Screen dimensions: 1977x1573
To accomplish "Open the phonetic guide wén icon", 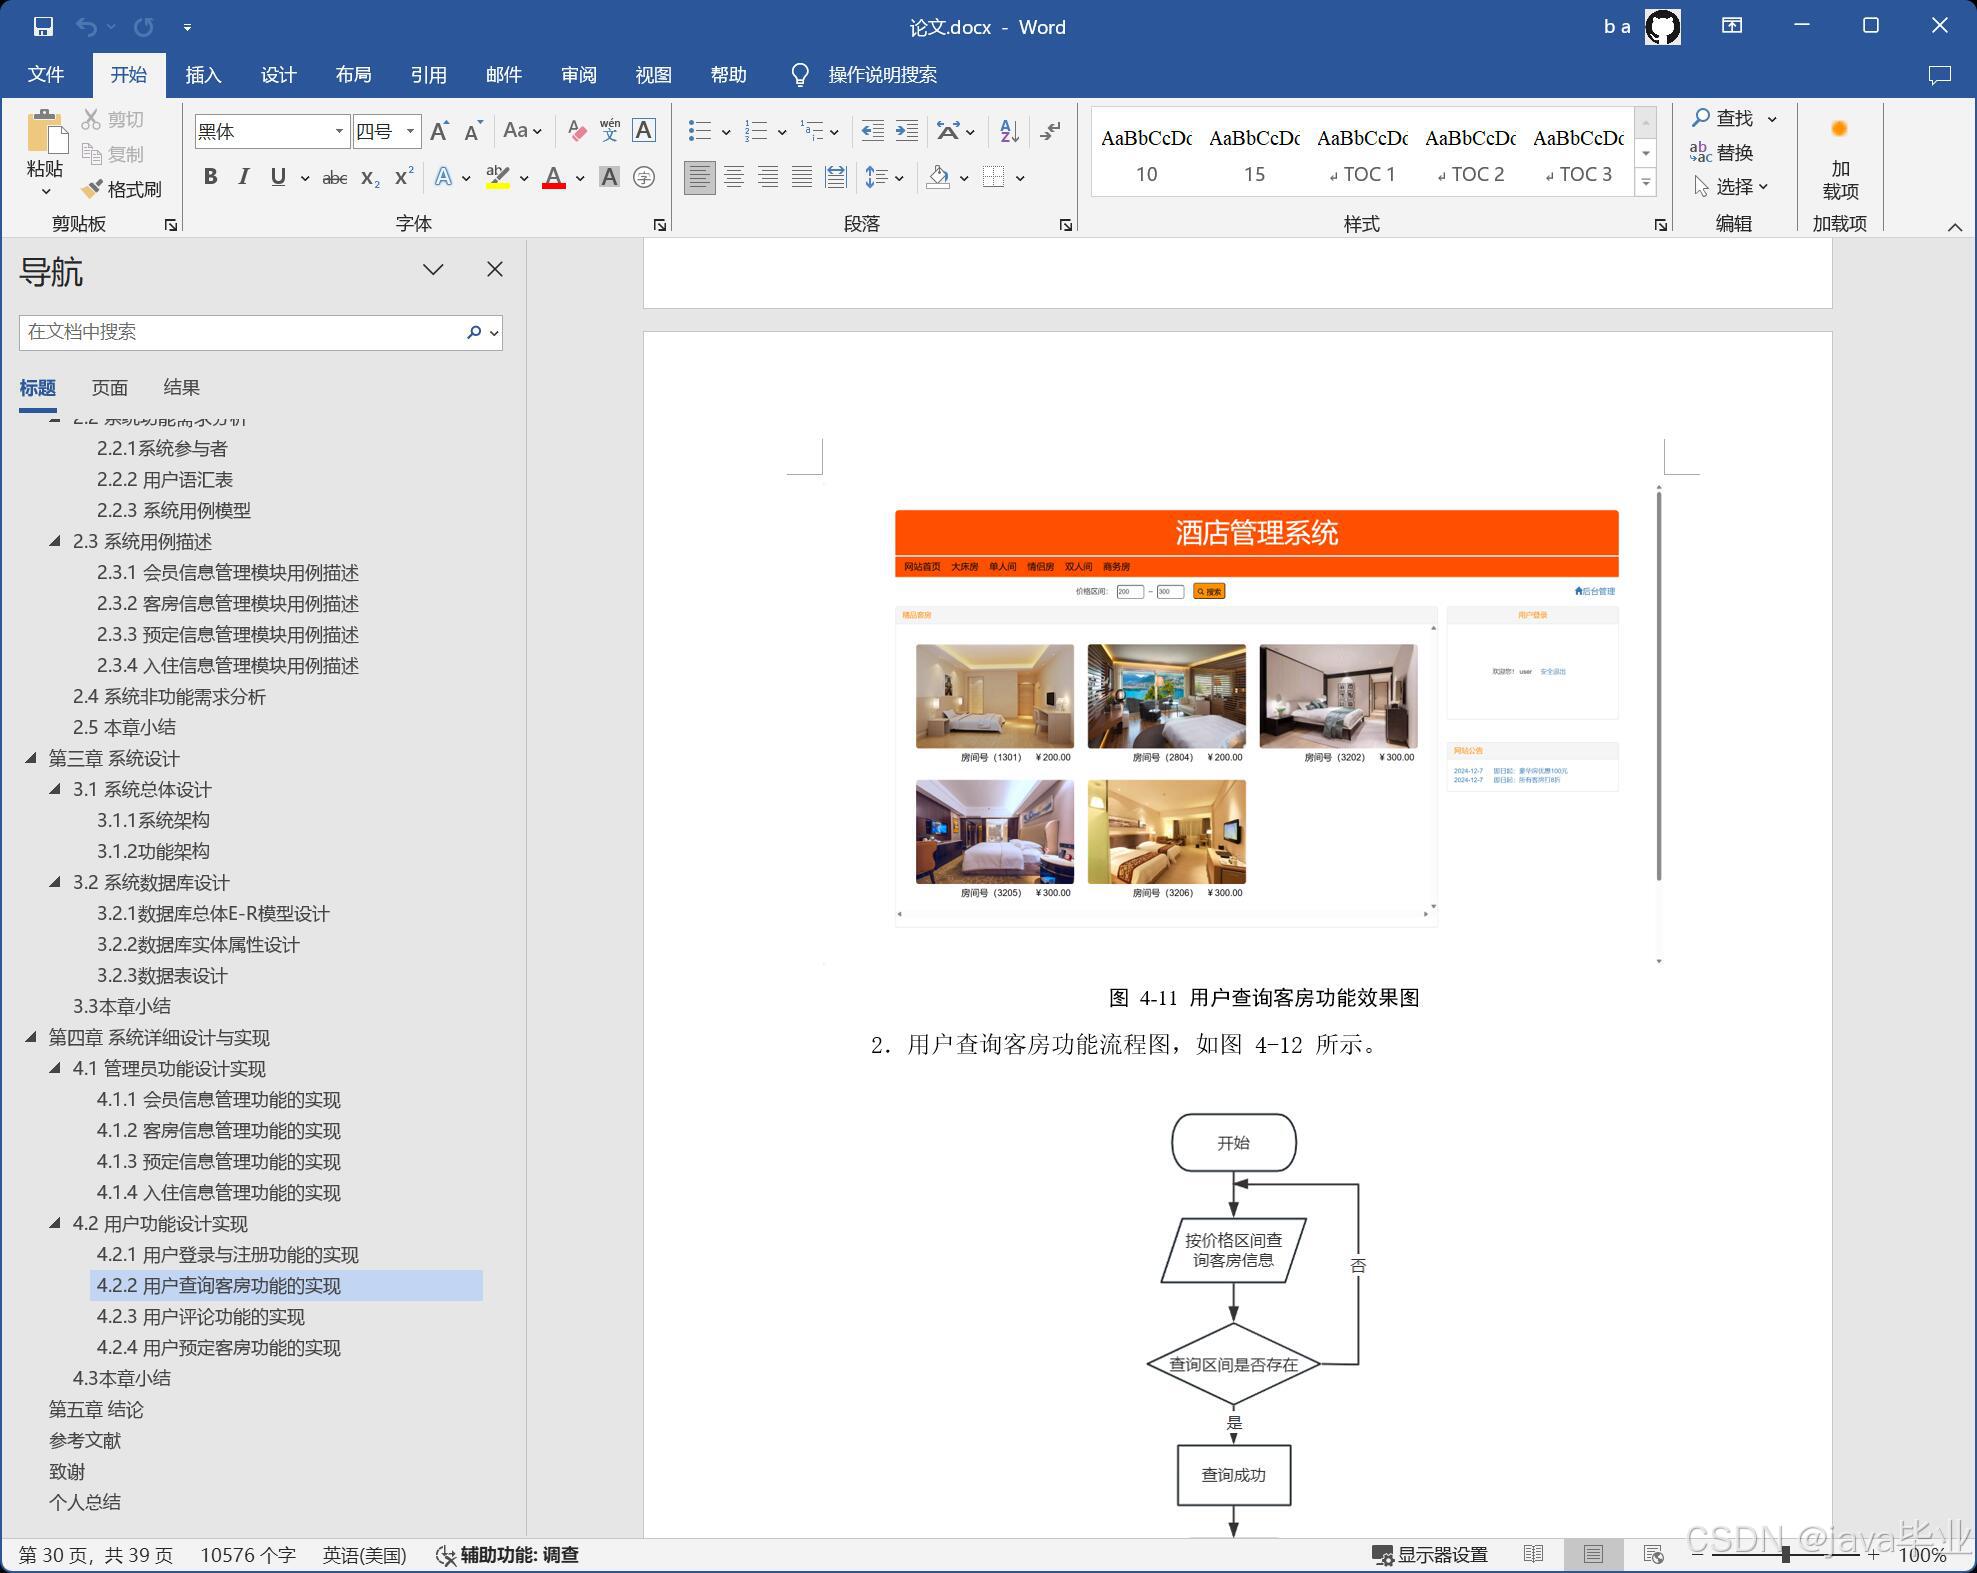I will pyautogui.click(x=610, y=131).
